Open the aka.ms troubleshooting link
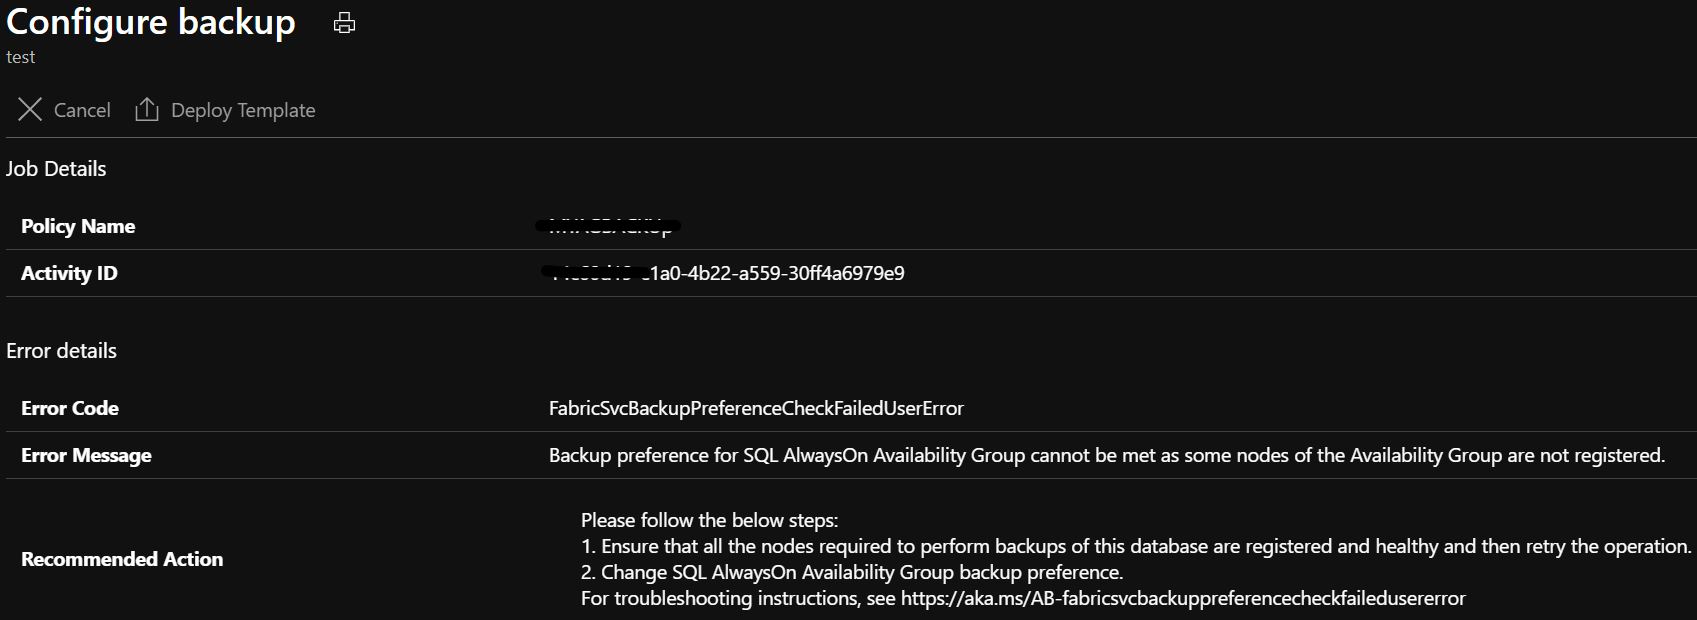 click(x=1185, y=599)
